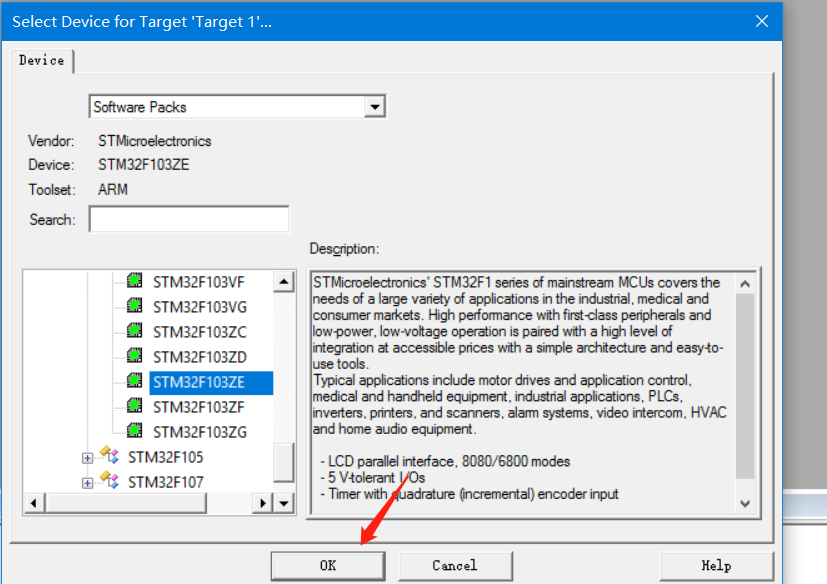Image resolution: width=827 pixels, height=584 pixels.
Task: Select STM32F103ZC in device tree
Action: point(200,332)
